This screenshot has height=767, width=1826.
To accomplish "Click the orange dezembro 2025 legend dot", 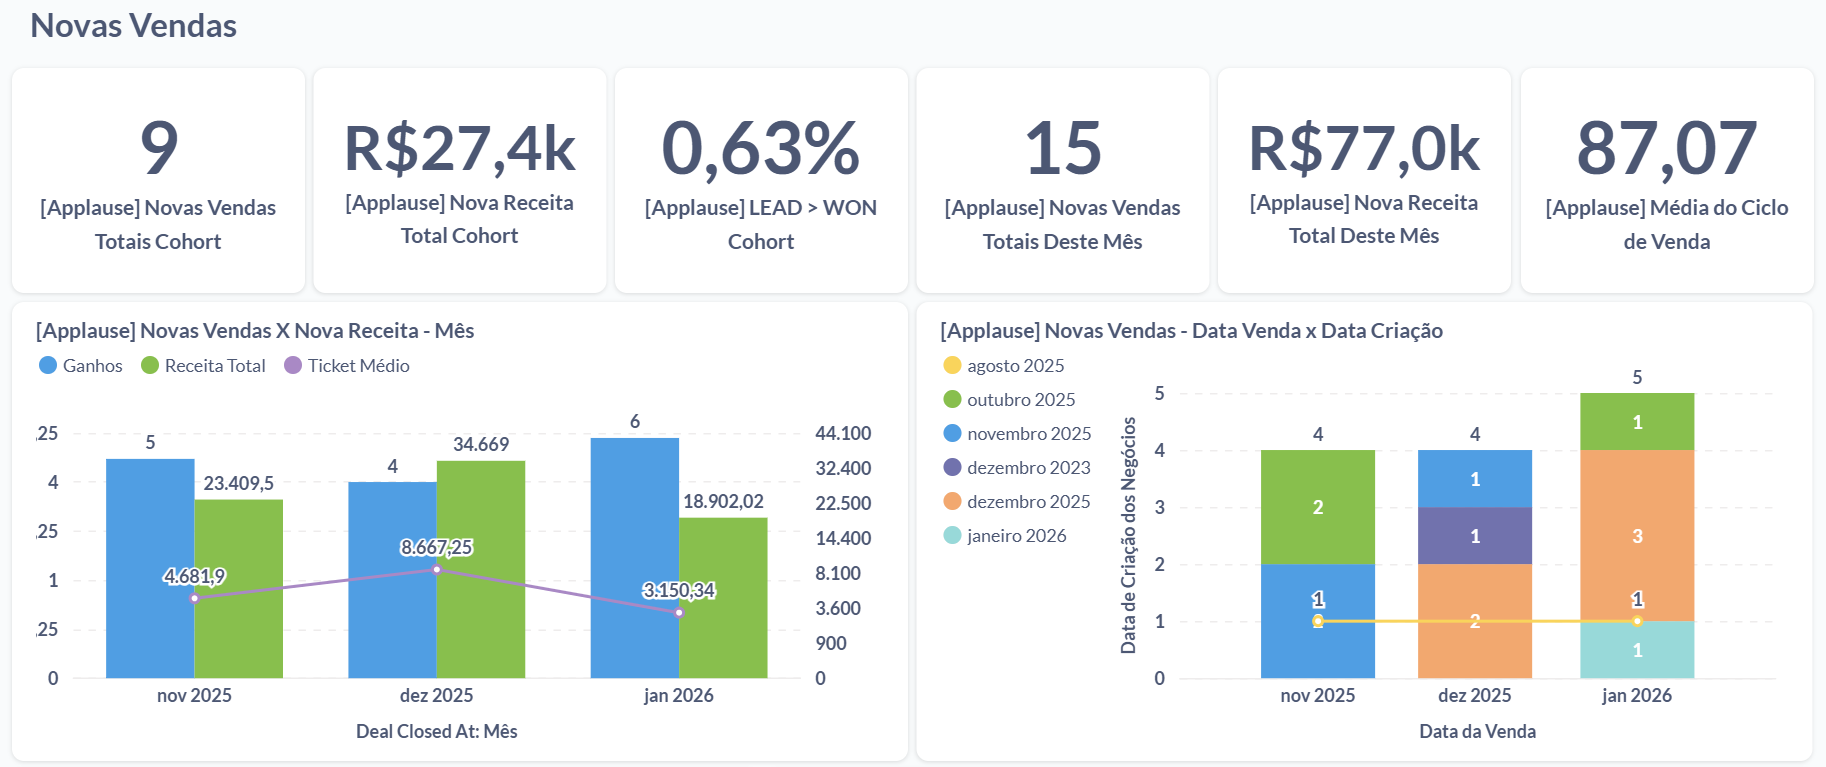I will point(952,501).
